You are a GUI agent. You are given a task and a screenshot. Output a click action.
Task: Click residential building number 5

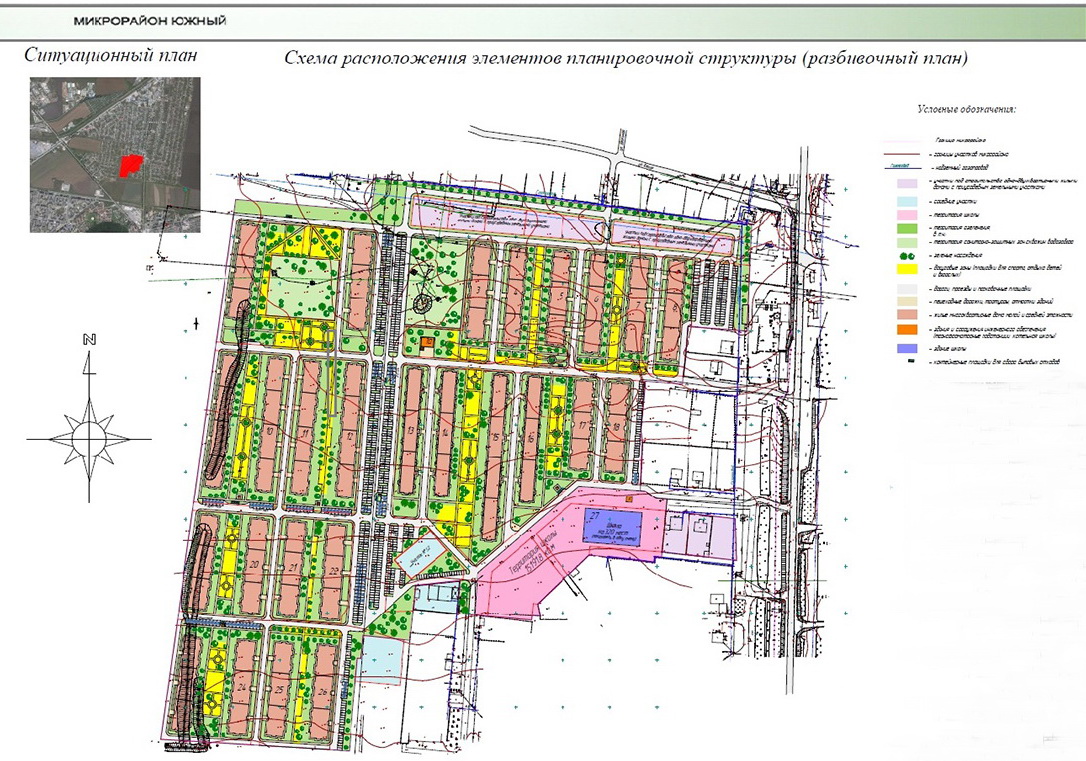tap(559, 296)
